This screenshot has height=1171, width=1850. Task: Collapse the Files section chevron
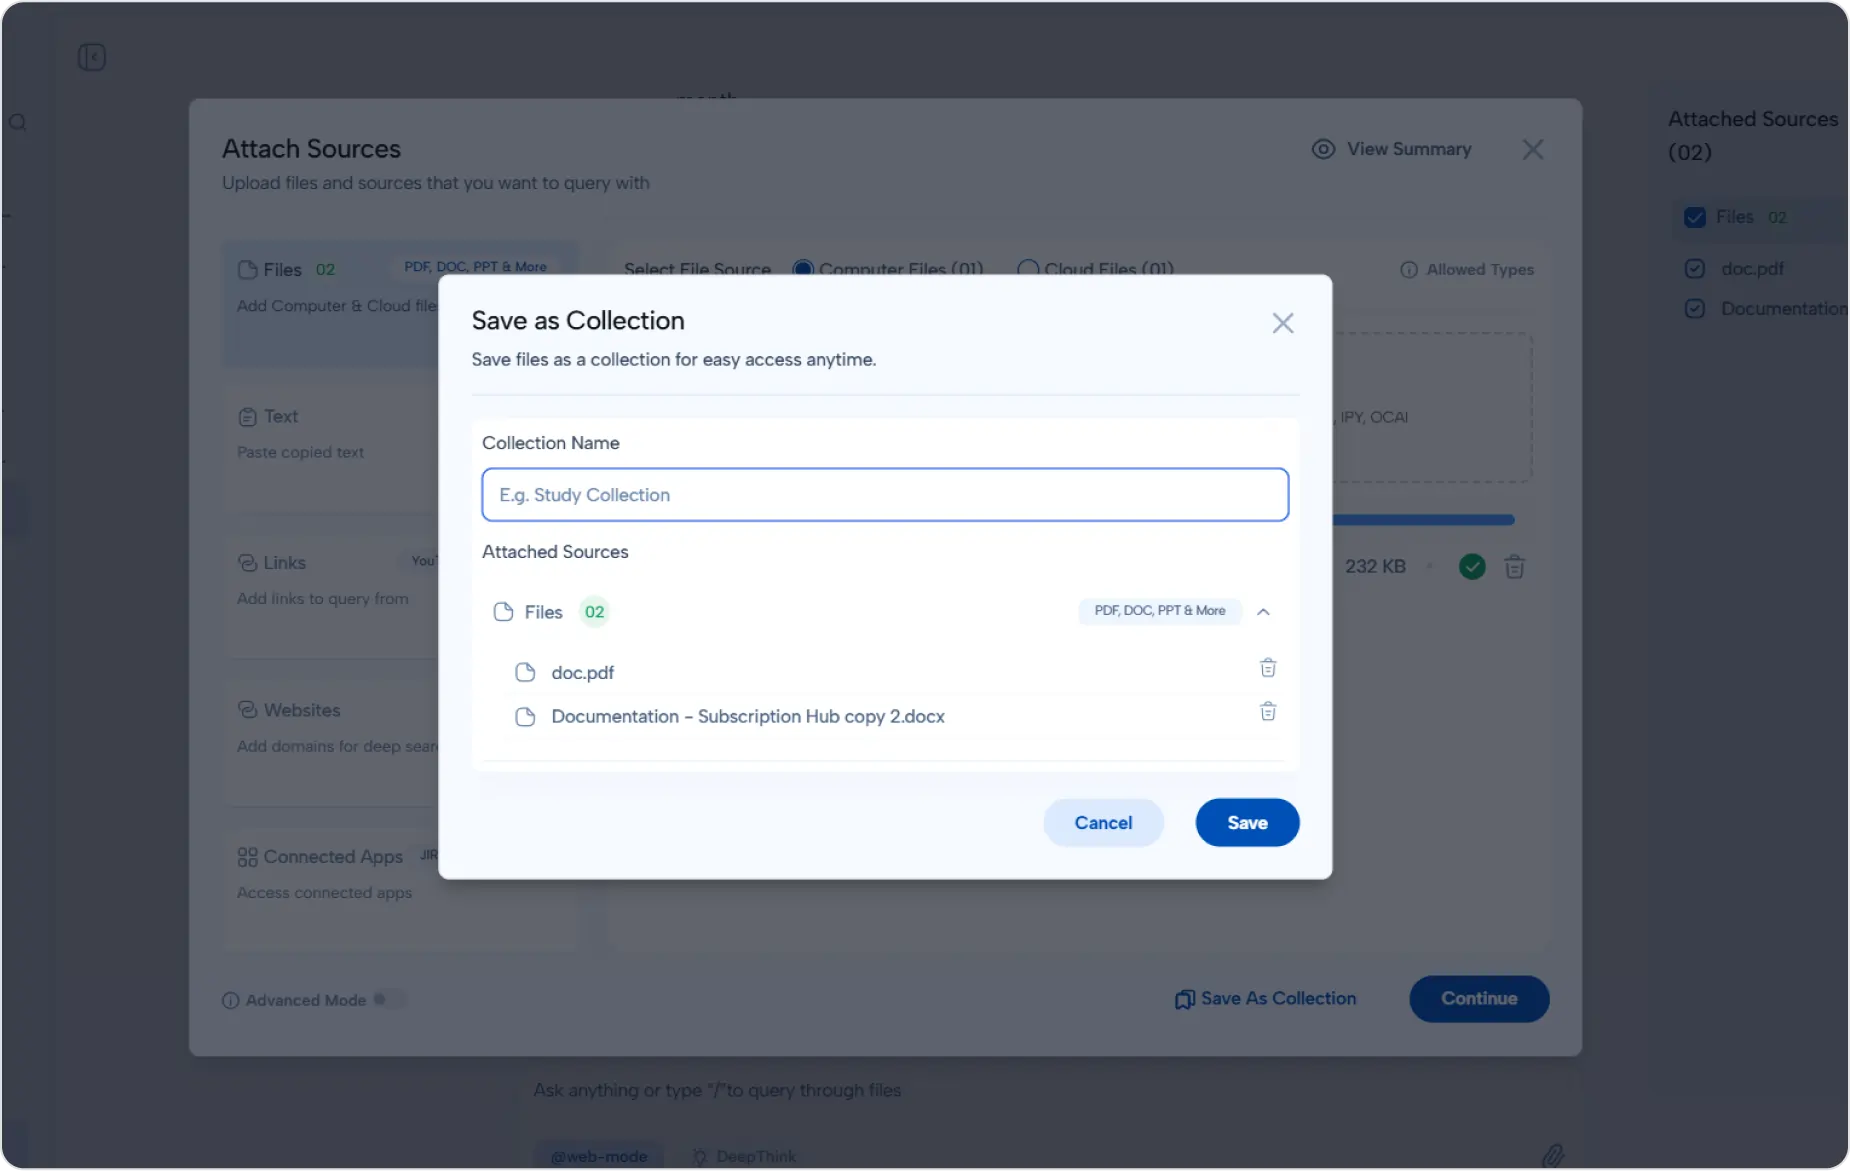tap(1263, 612)
